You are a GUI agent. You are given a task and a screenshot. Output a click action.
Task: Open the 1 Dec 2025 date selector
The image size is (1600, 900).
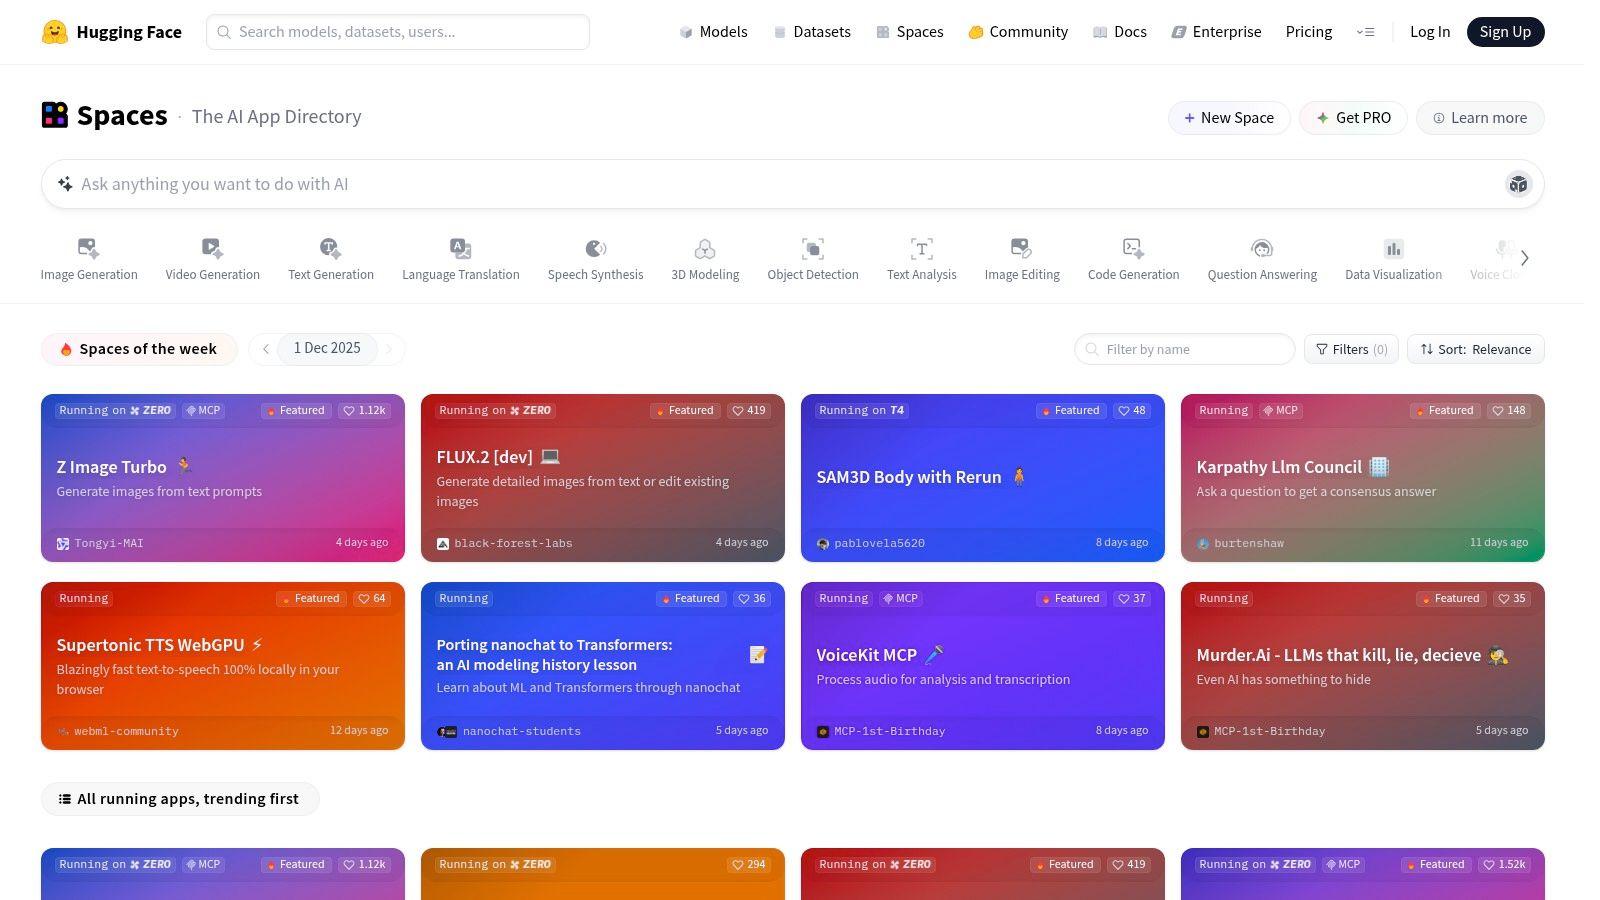pos(327,348)
